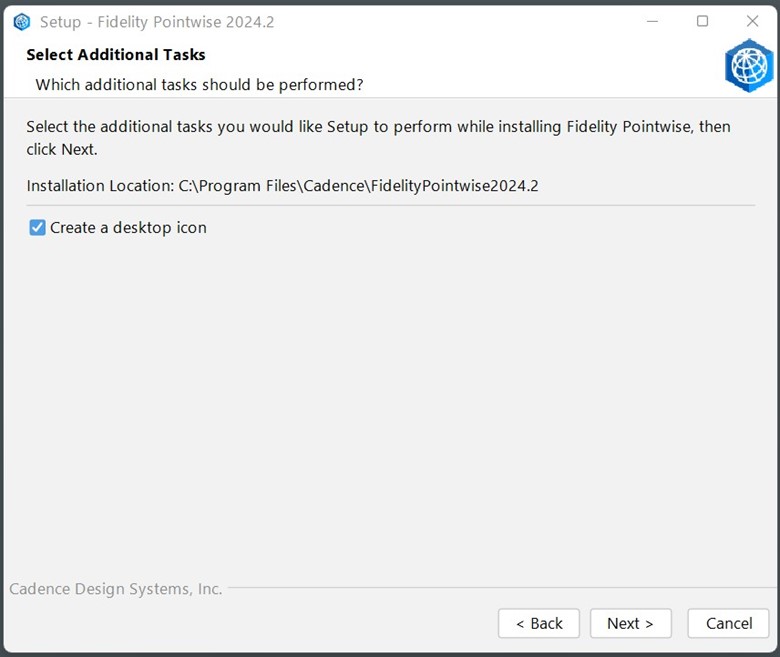This screenshot has width=780, height=657.
Task: Cancel the Fidelity Pointwise installation
Action: [728, 623]
